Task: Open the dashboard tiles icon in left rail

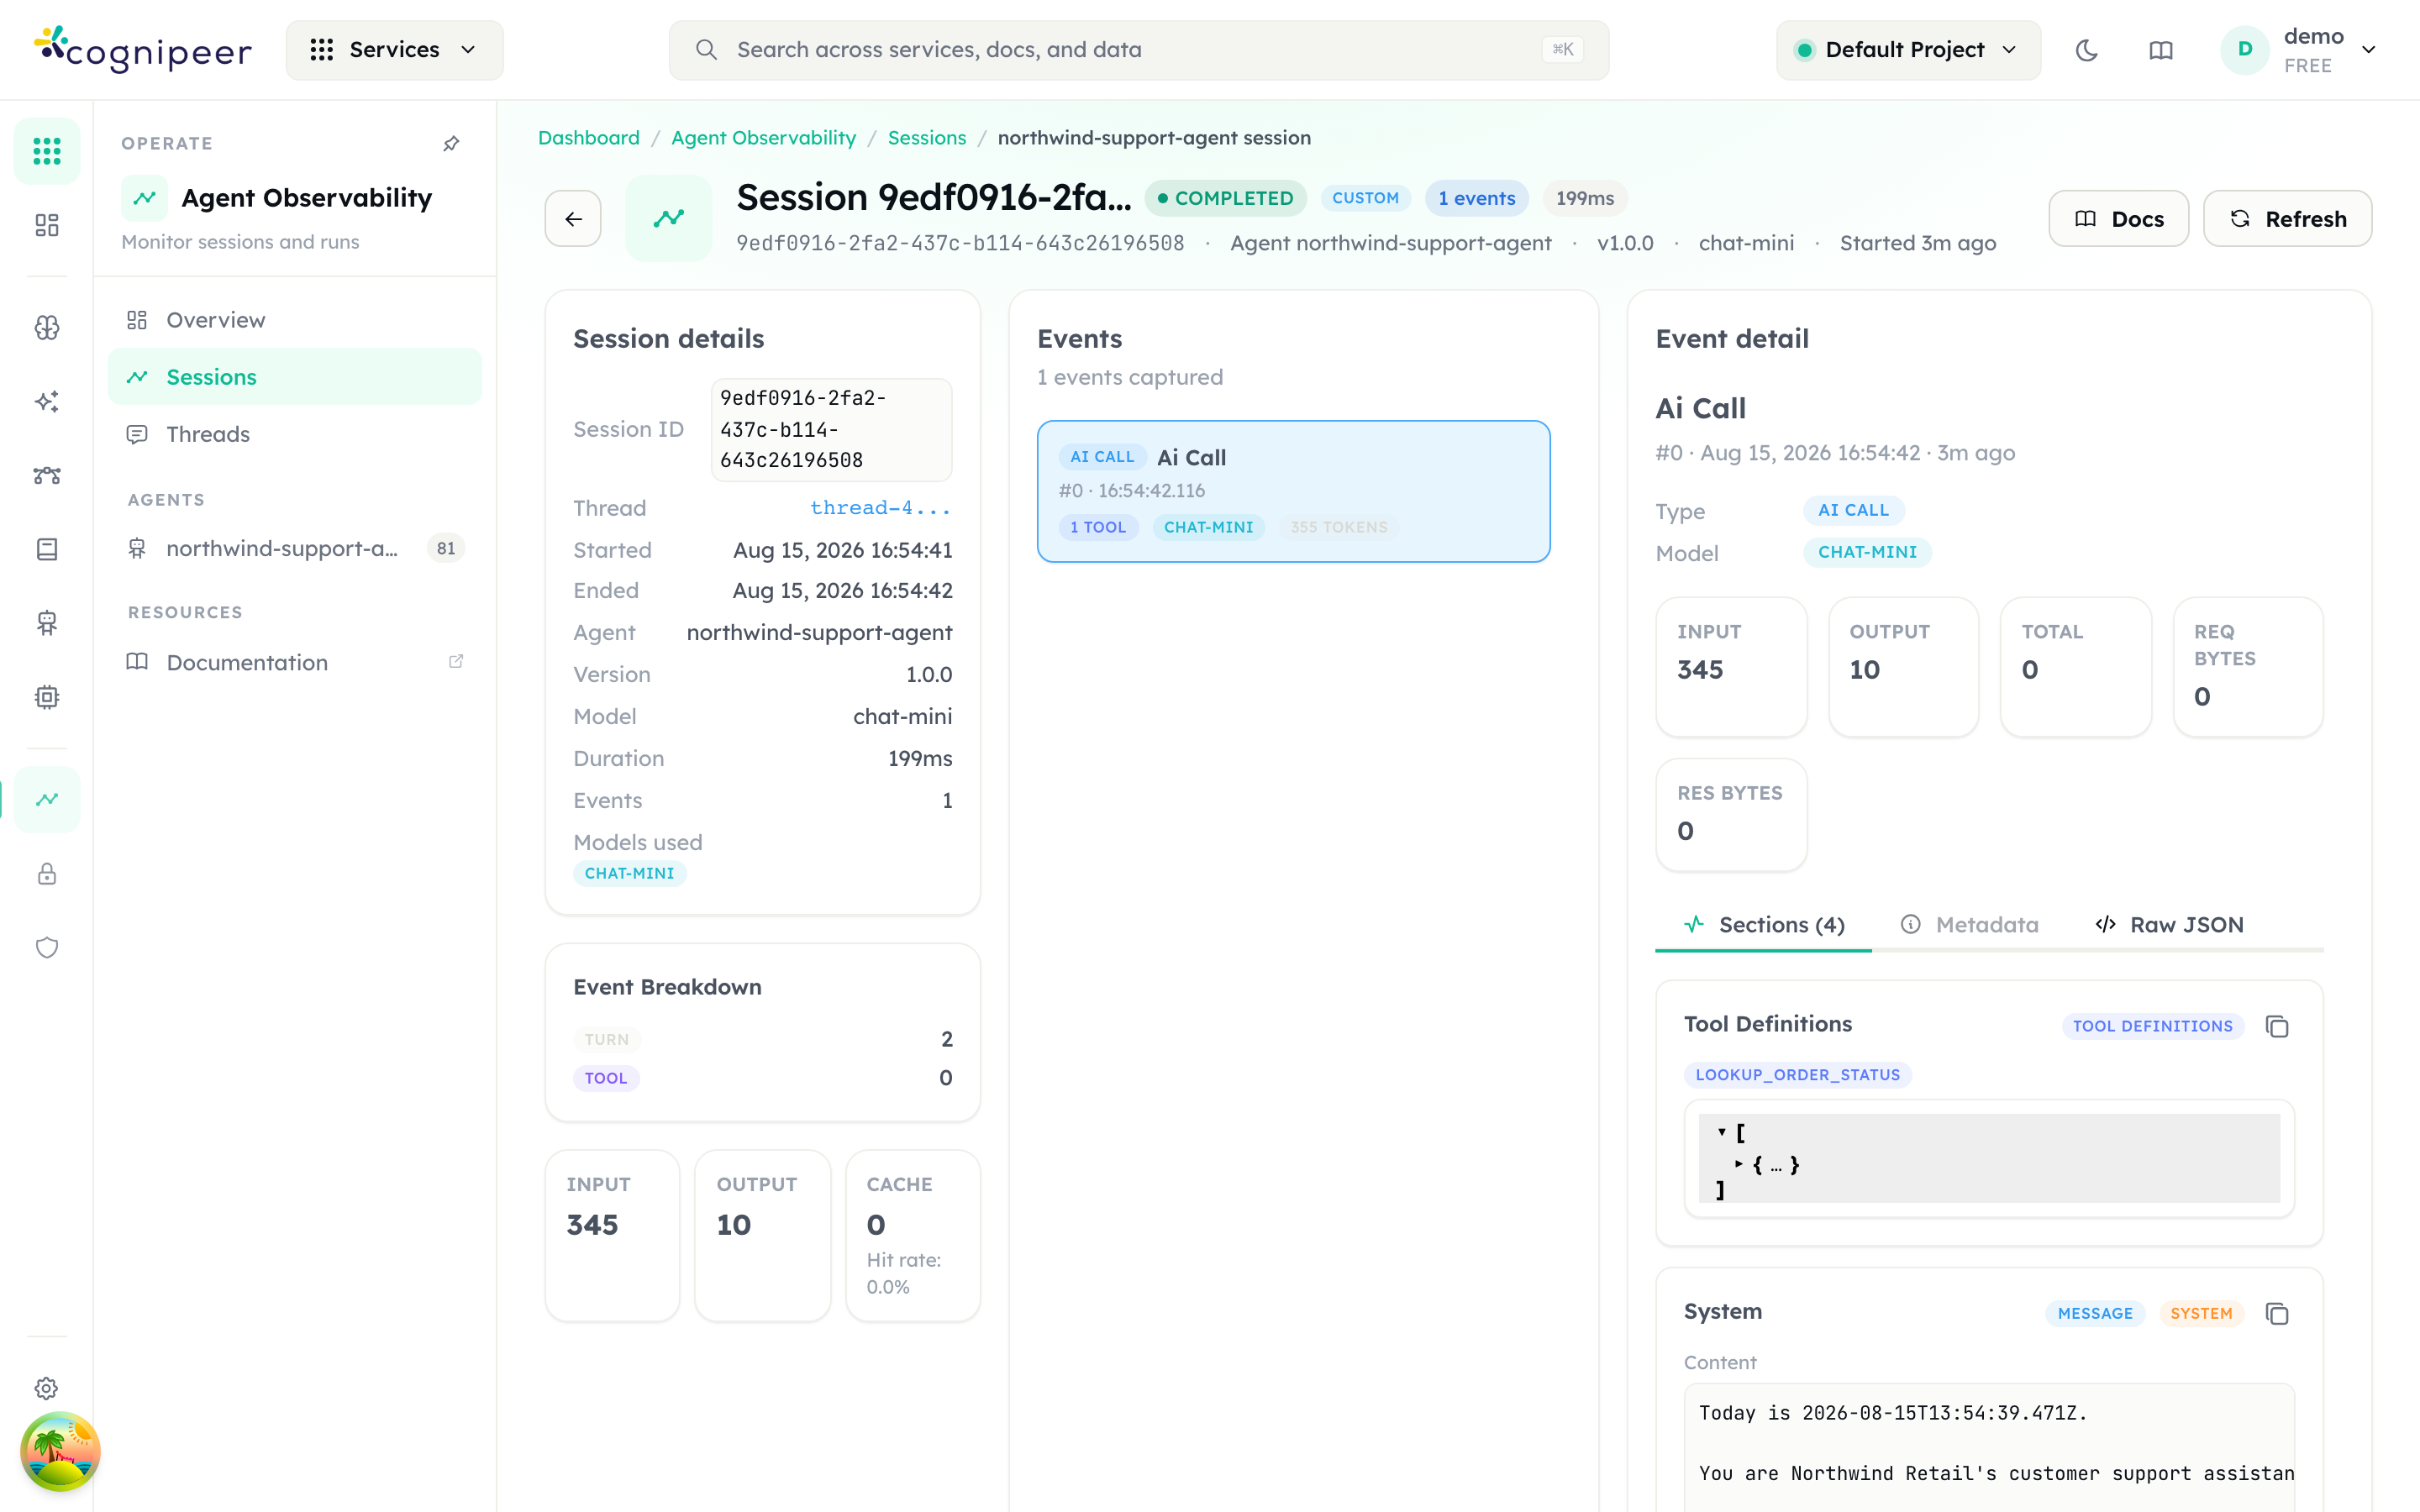Action: 47,225
